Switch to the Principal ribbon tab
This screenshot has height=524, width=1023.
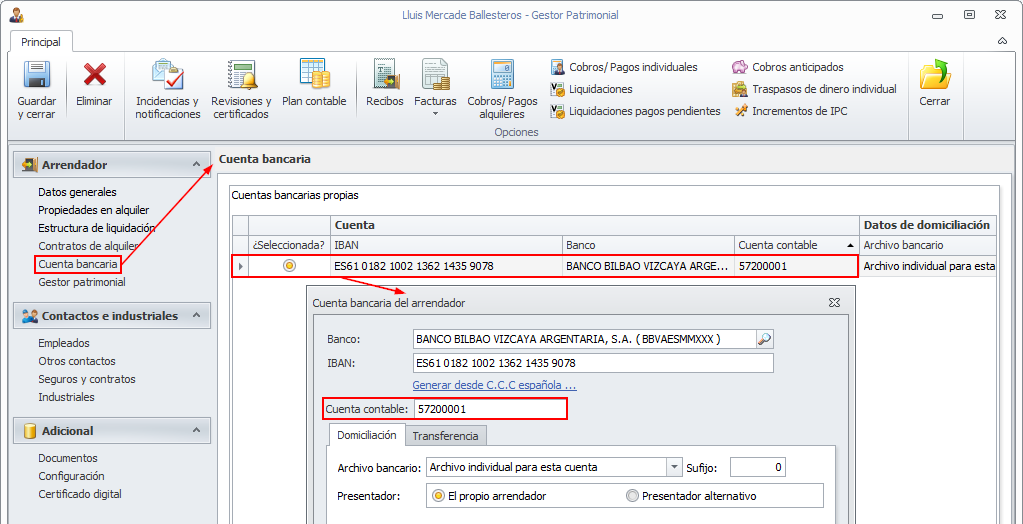[x=41, y=42]
